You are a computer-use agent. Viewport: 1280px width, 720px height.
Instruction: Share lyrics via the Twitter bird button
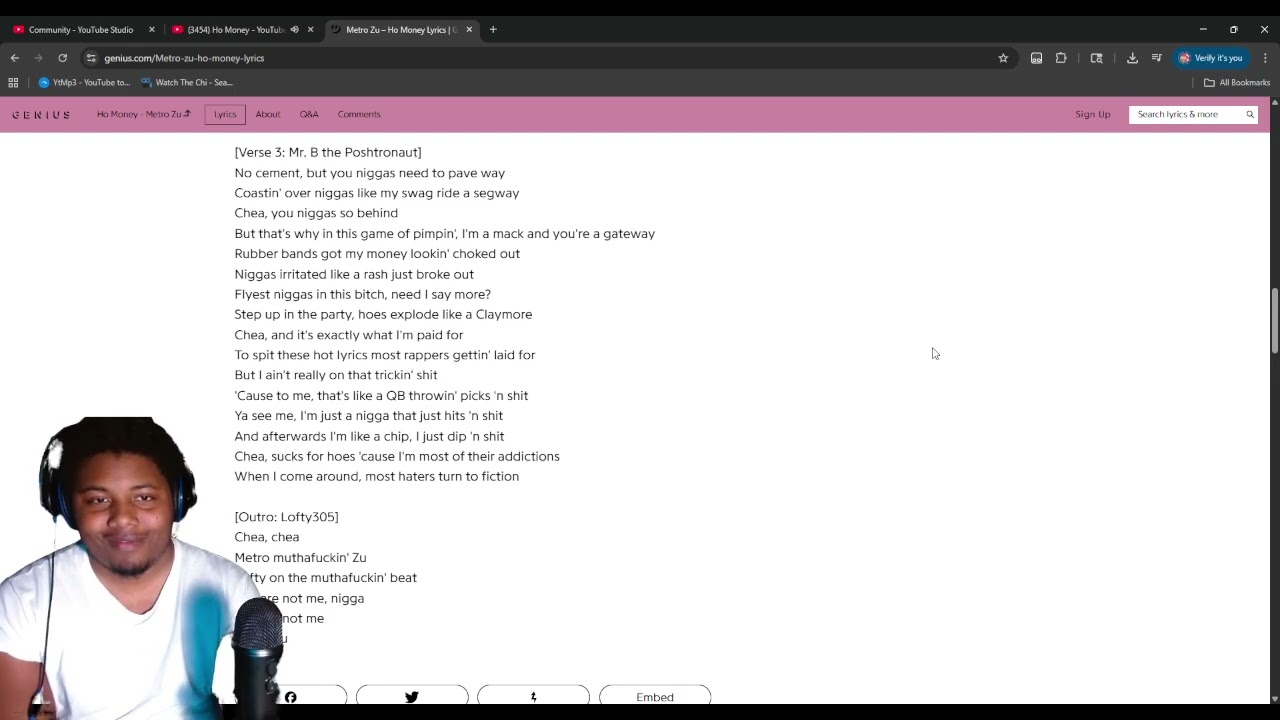[x=412, y=696]
